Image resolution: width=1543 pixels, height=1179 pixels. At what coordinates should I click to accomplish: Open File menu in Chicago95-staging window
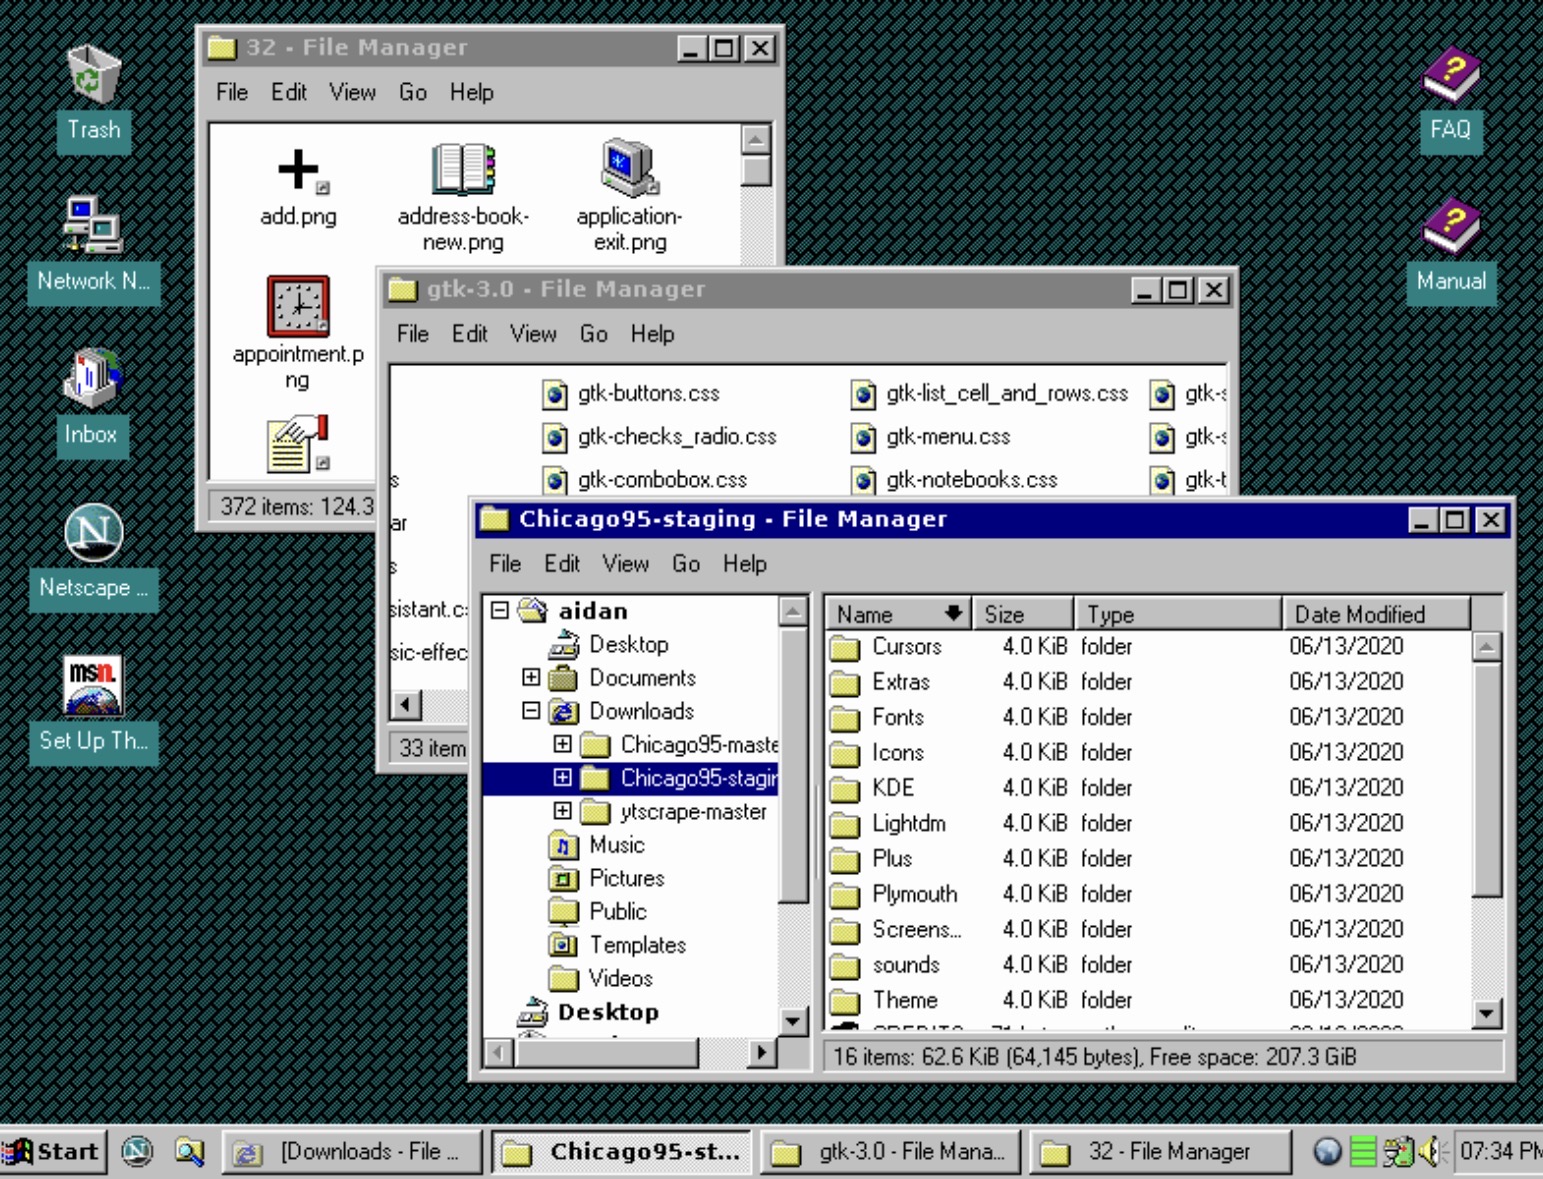[505, 564]
